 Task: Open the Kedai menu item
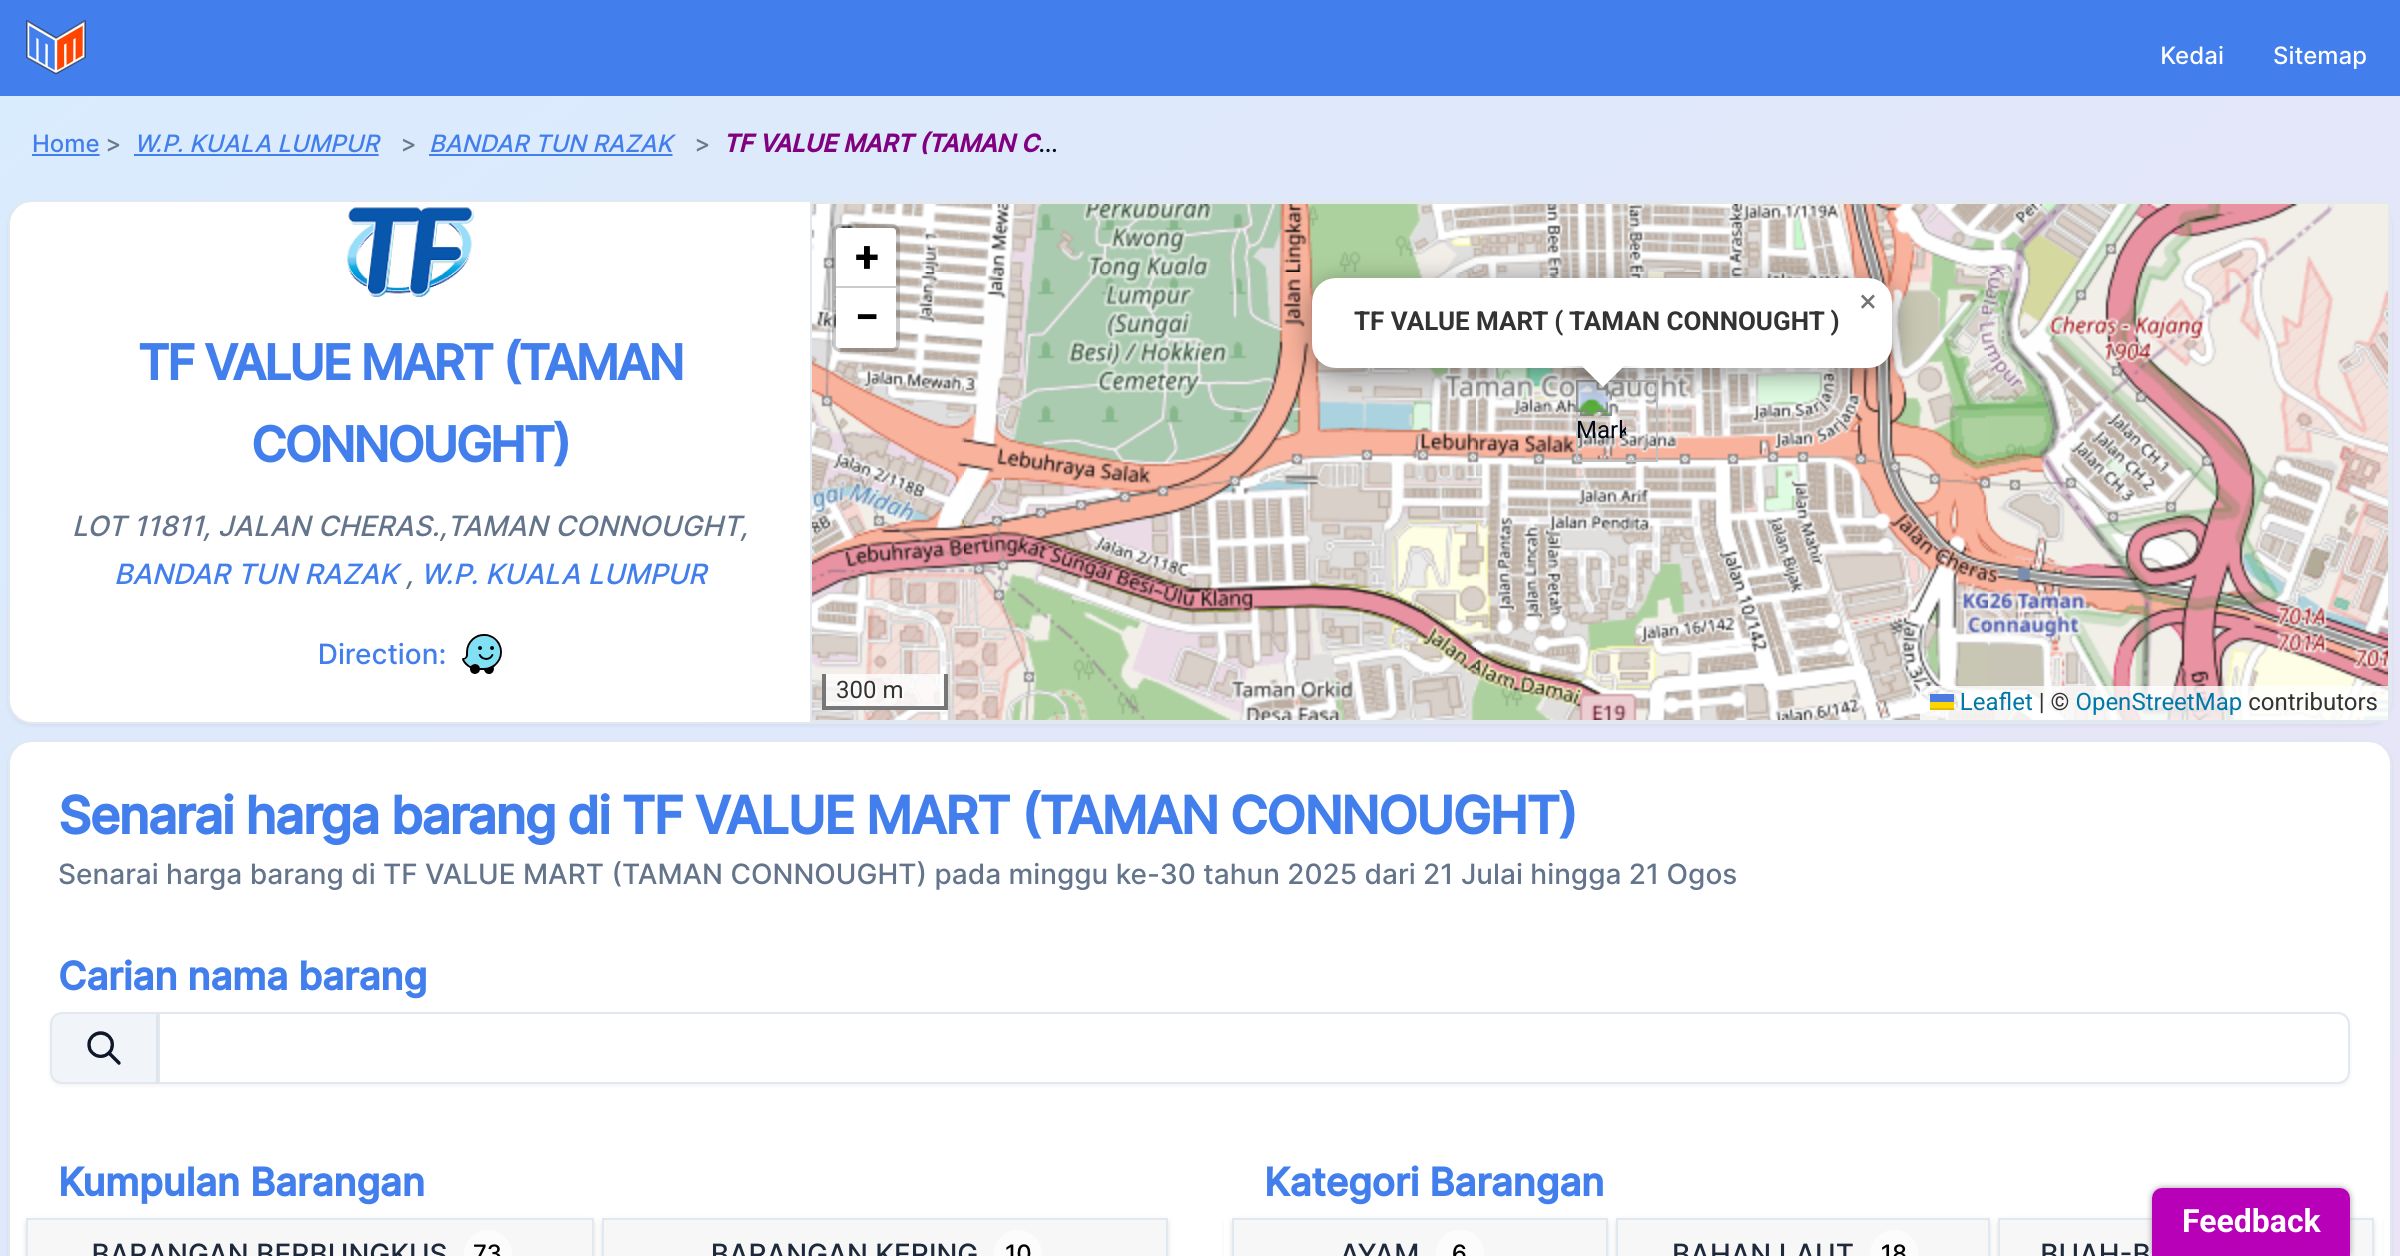2191,56
